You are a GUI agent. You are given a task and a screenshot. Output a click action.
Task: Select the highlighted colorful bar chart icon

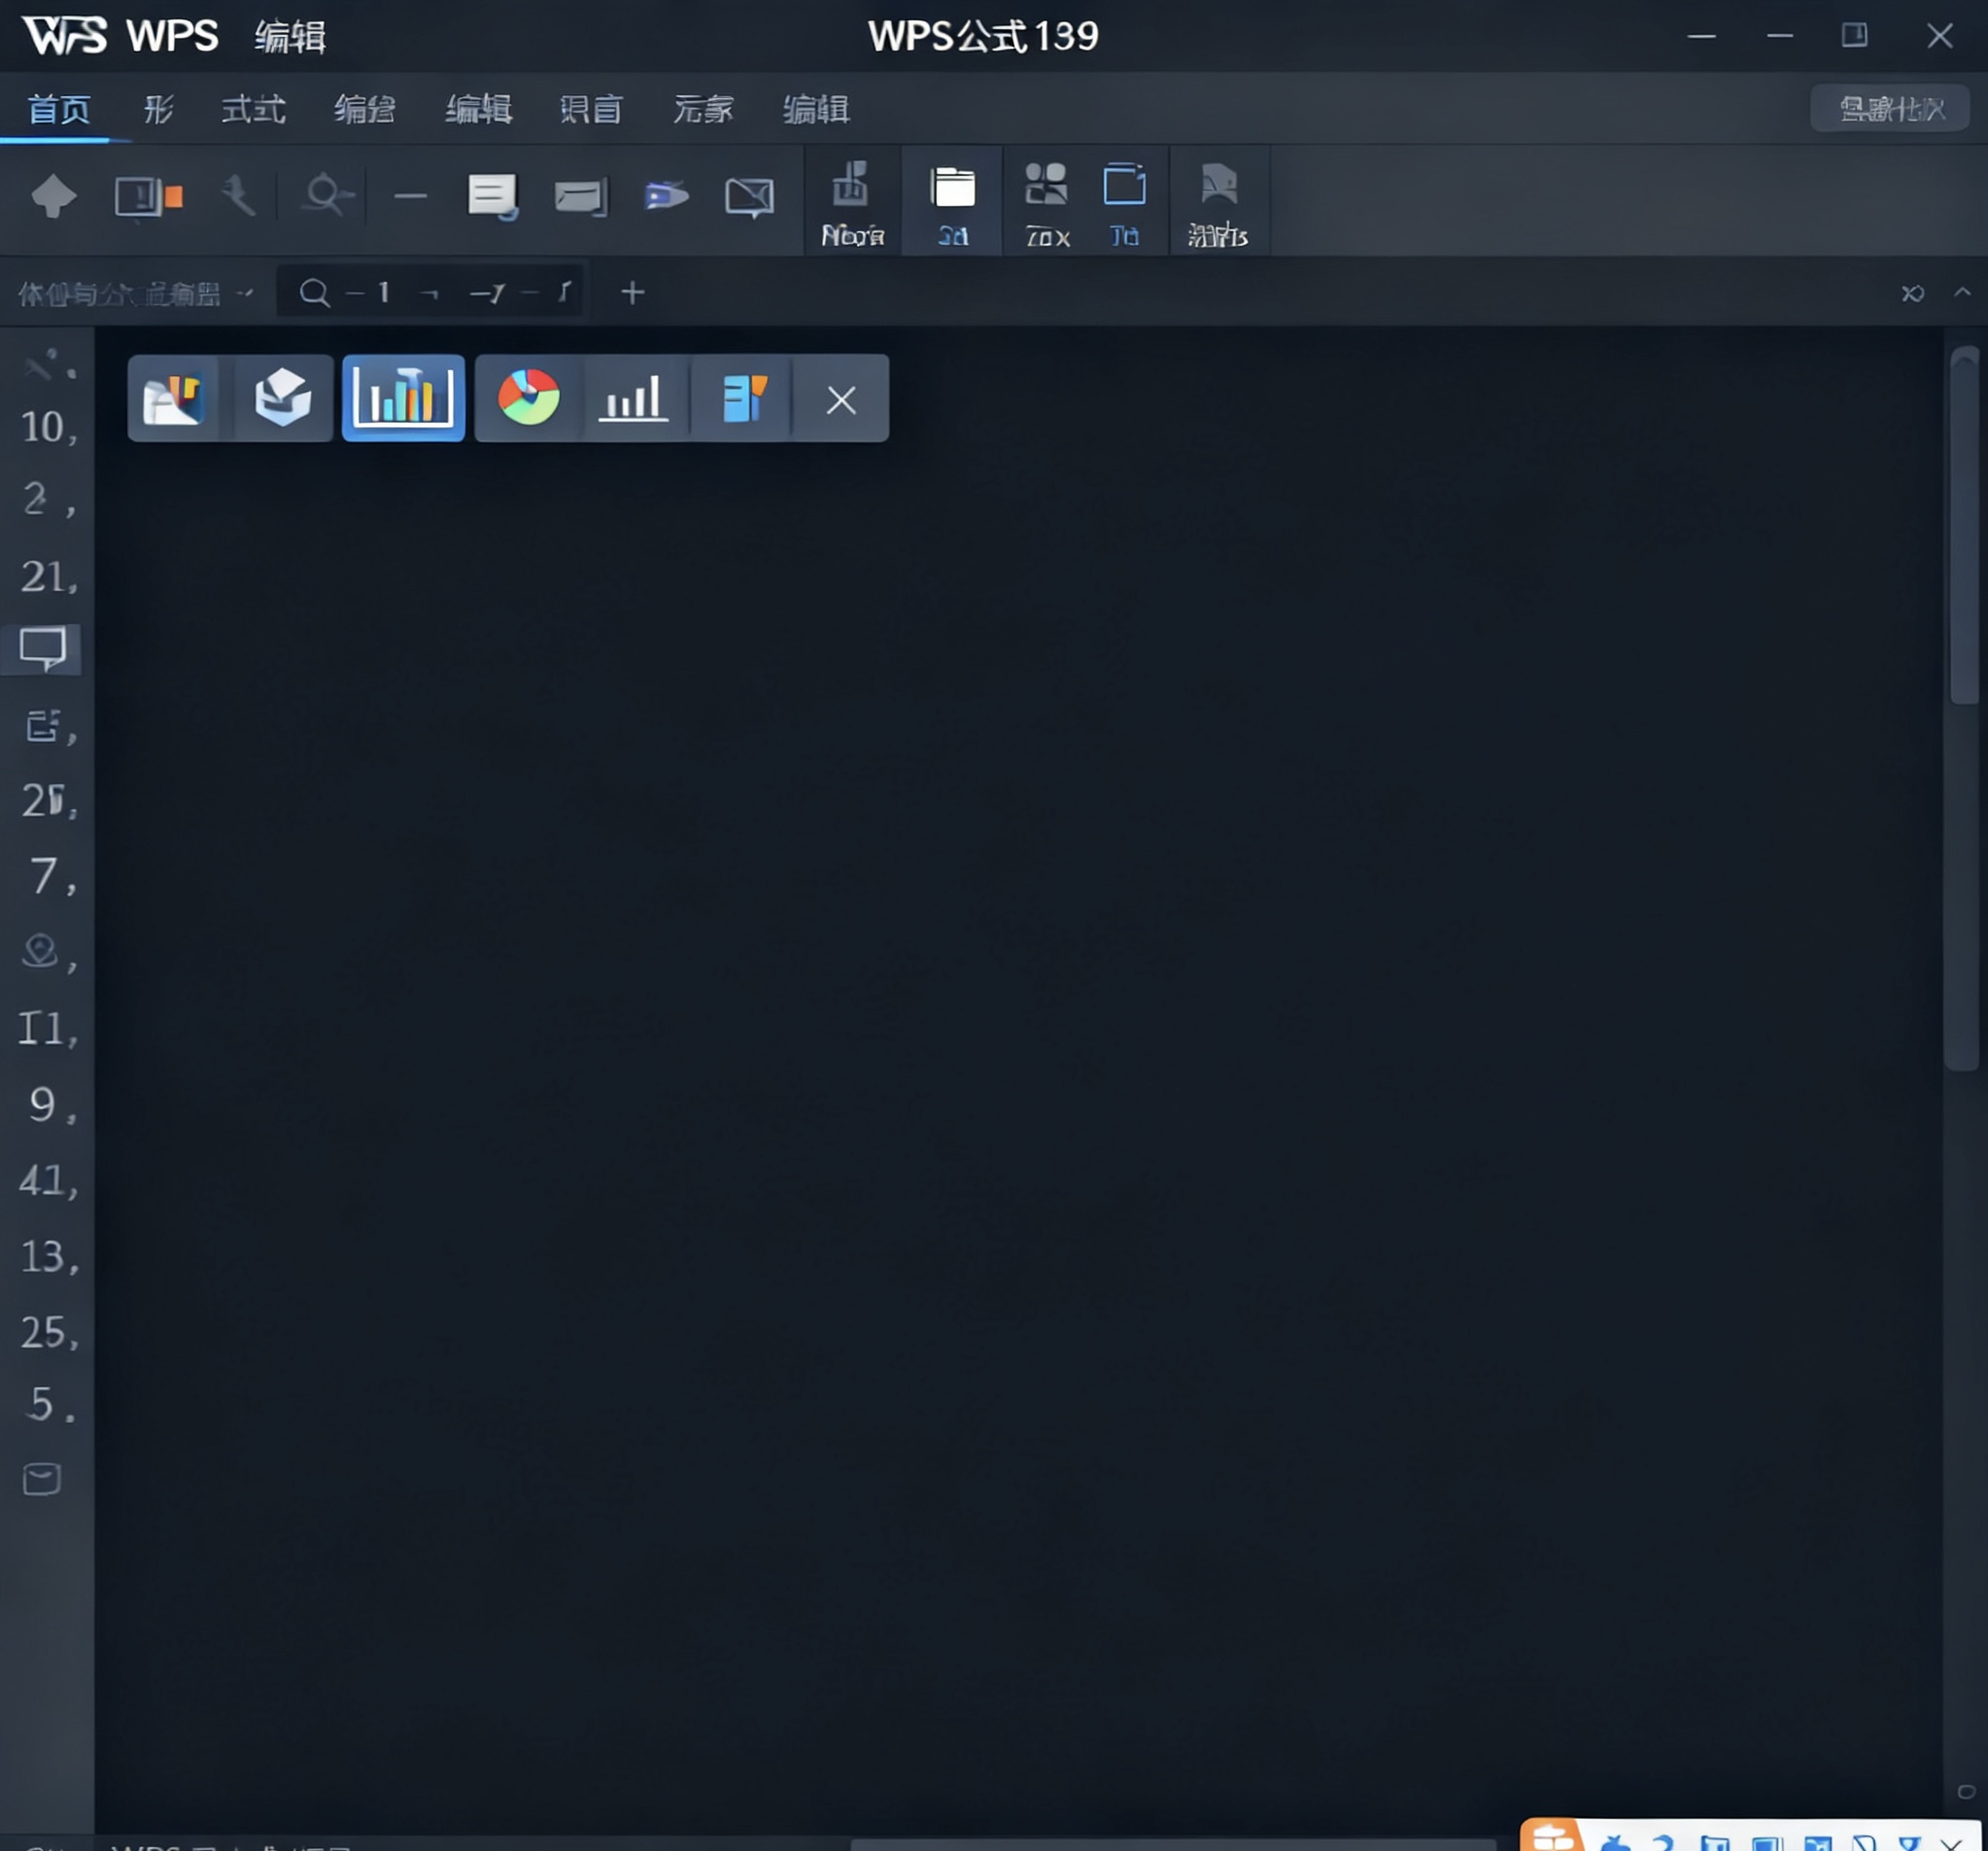(403, 398)
